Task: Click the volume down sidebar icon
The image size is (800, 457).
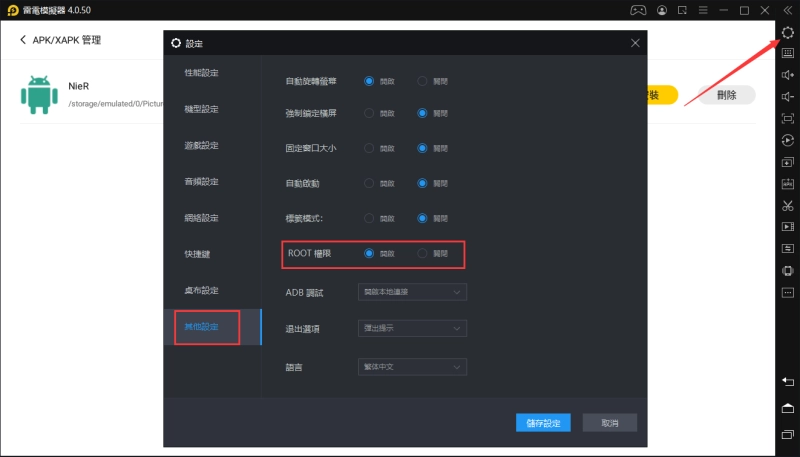Action: pos(788,97)
